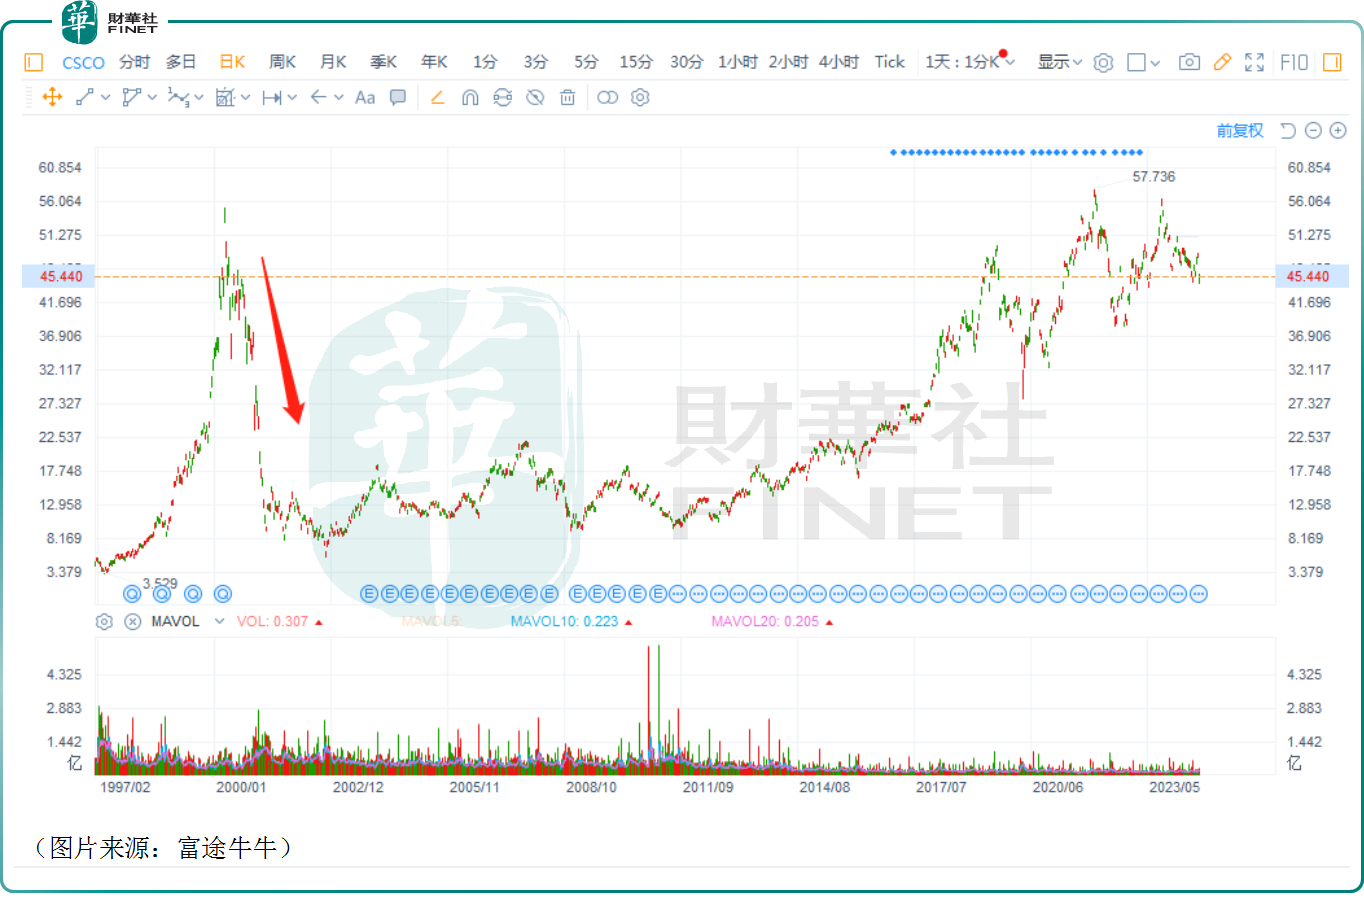Toggle drawing sync icon
This screenshot has width=1364, height=913.
(502, 97)
